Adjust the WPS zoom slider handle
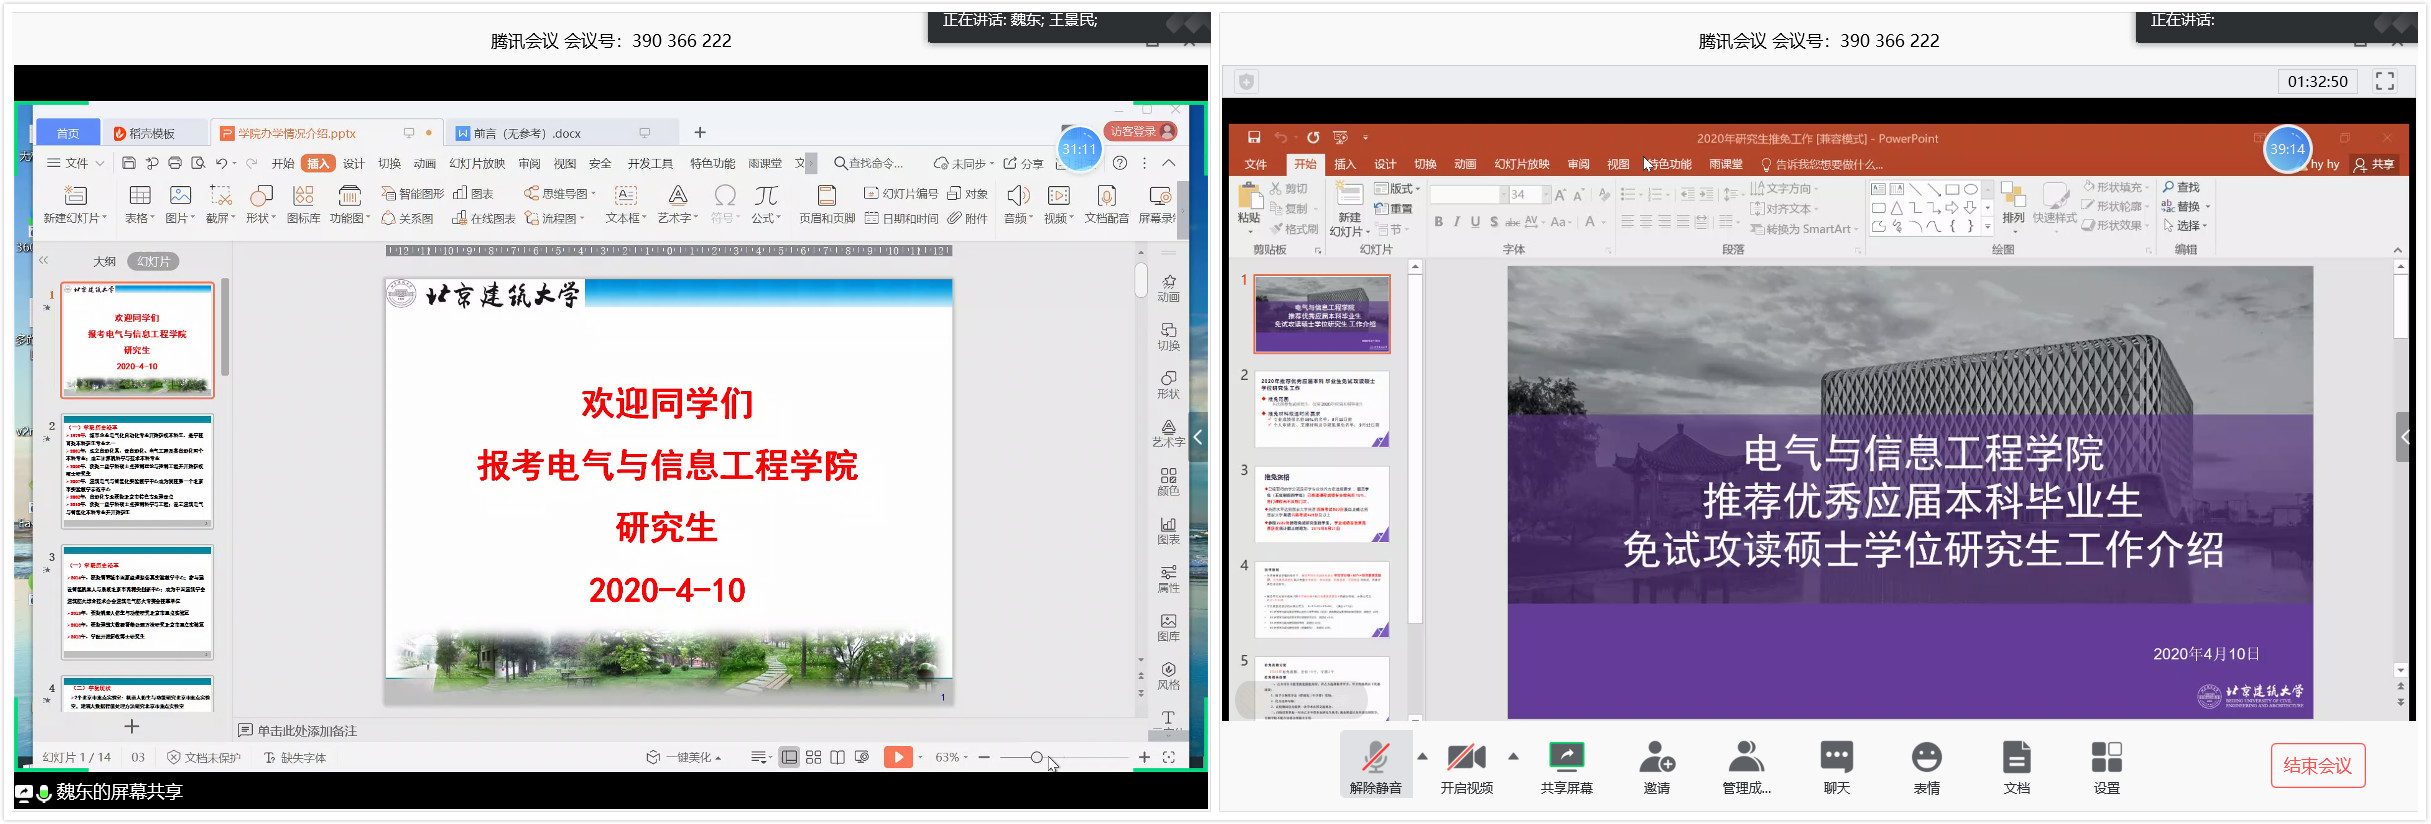Screen dimensions: 2431x824 click(x=1037, y=758)
